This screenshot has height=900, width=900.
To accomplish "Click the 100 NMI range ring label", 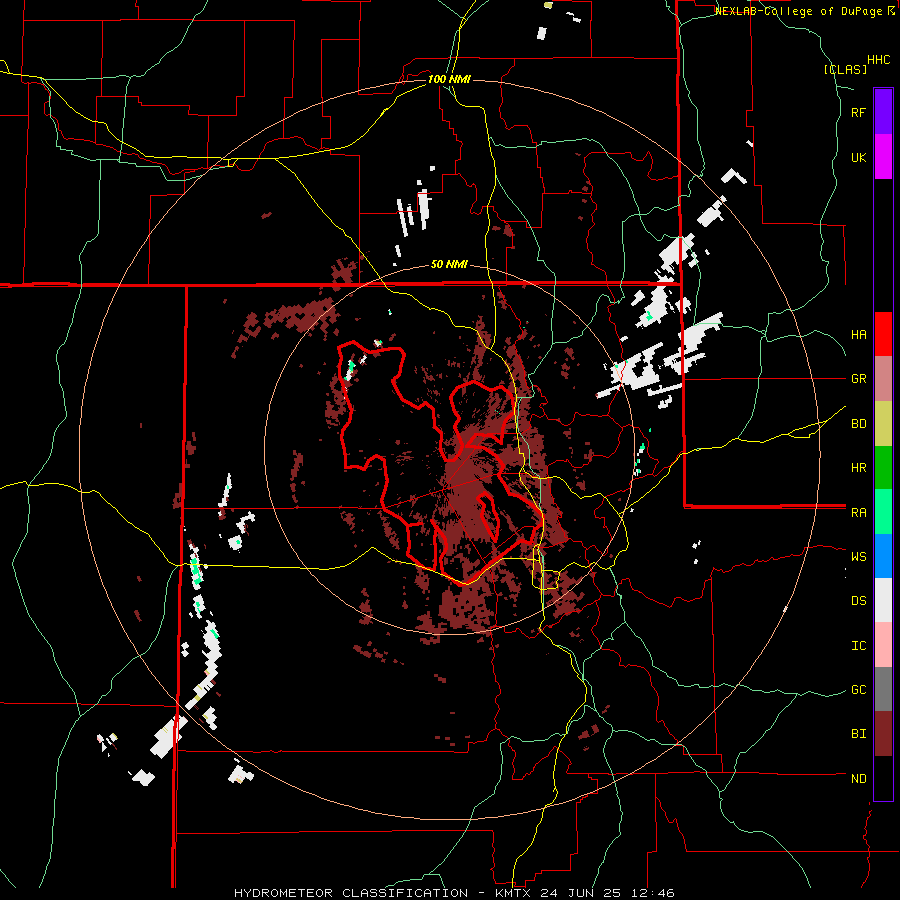I will [x=449, y=79].
